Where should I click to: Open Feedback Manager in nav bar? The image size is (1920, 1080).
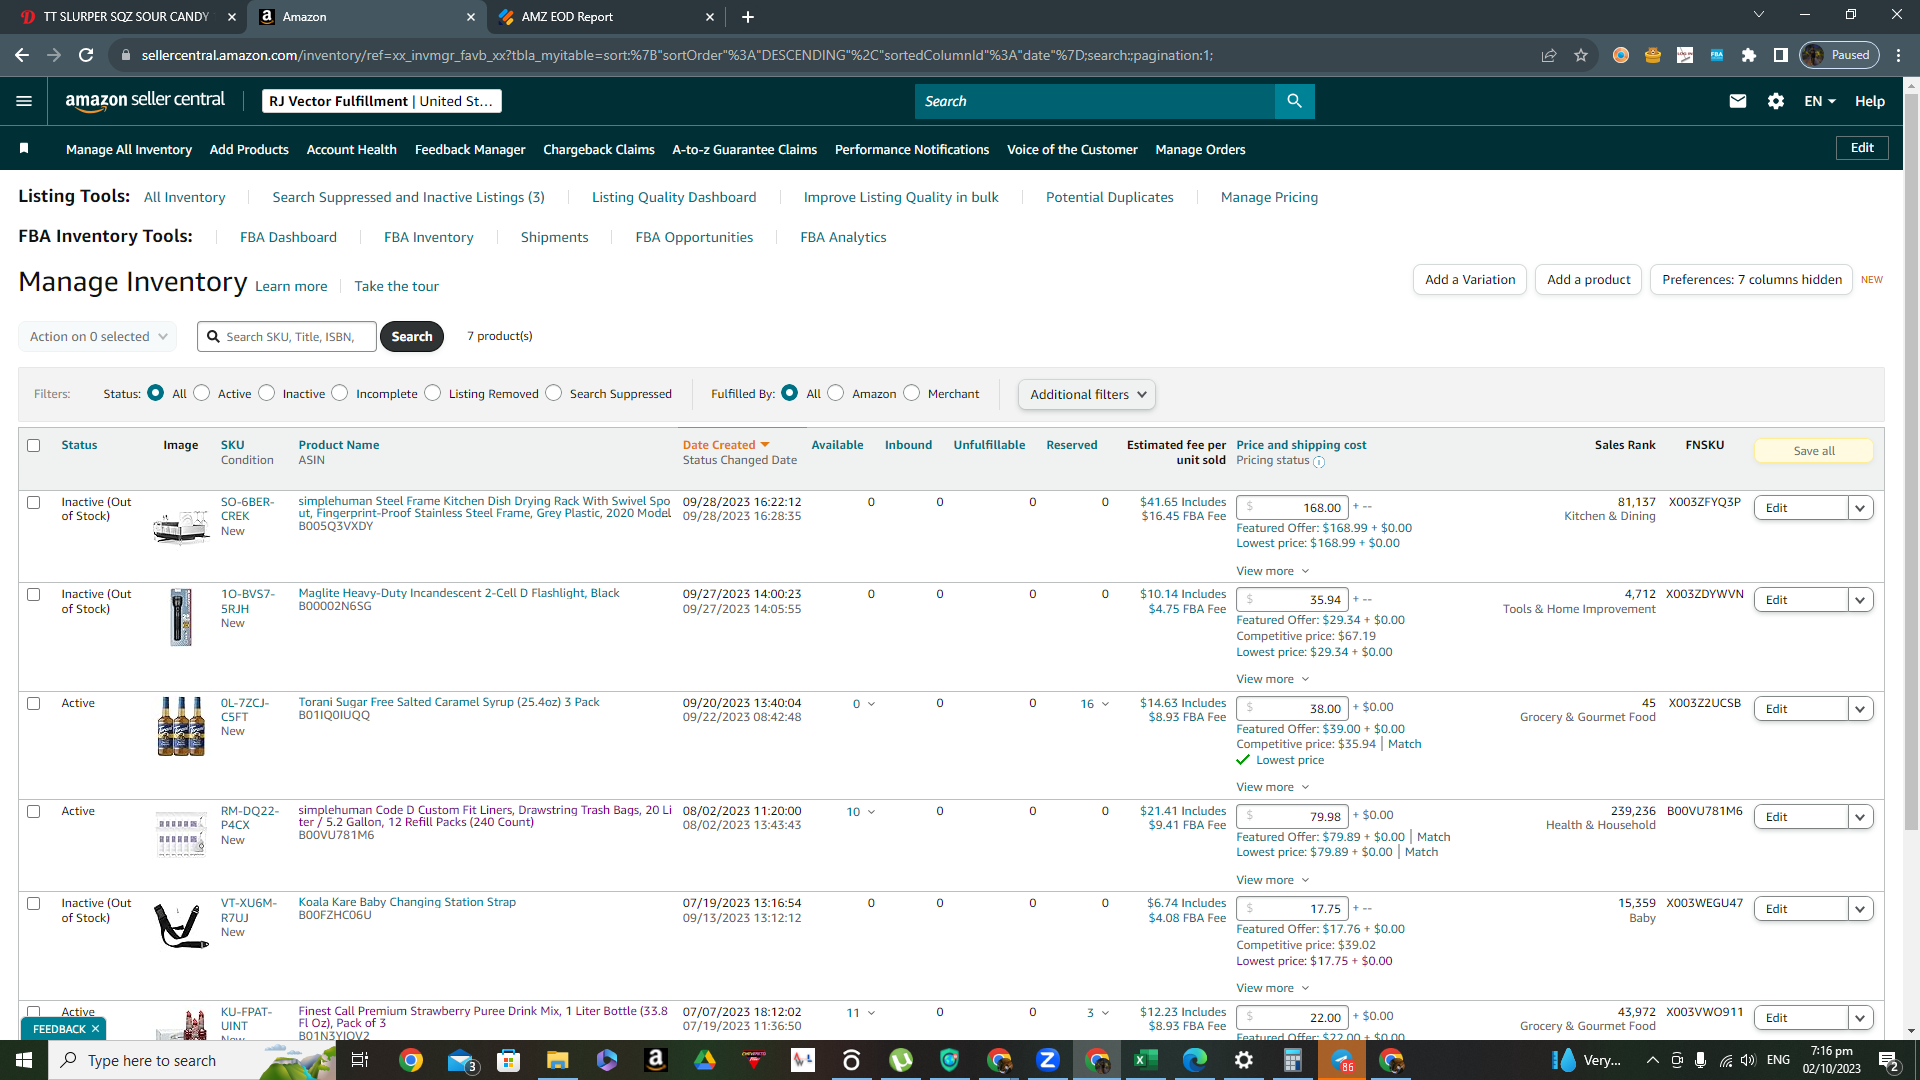[x=470, y=149]
